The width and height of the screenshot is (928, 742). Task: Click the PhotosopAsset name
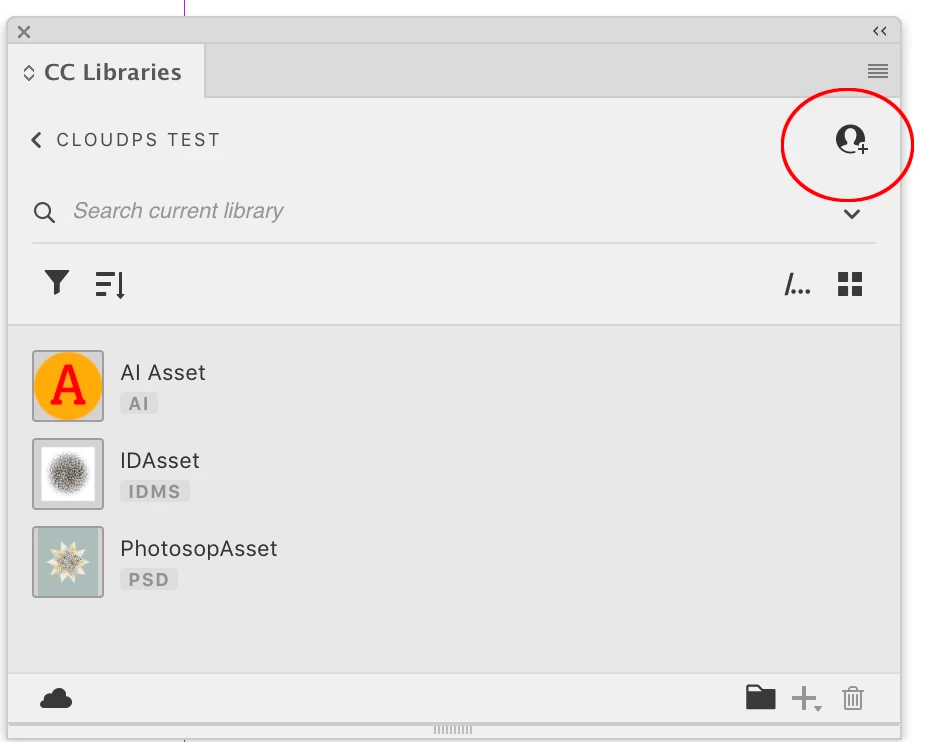[x=199, y=549]
